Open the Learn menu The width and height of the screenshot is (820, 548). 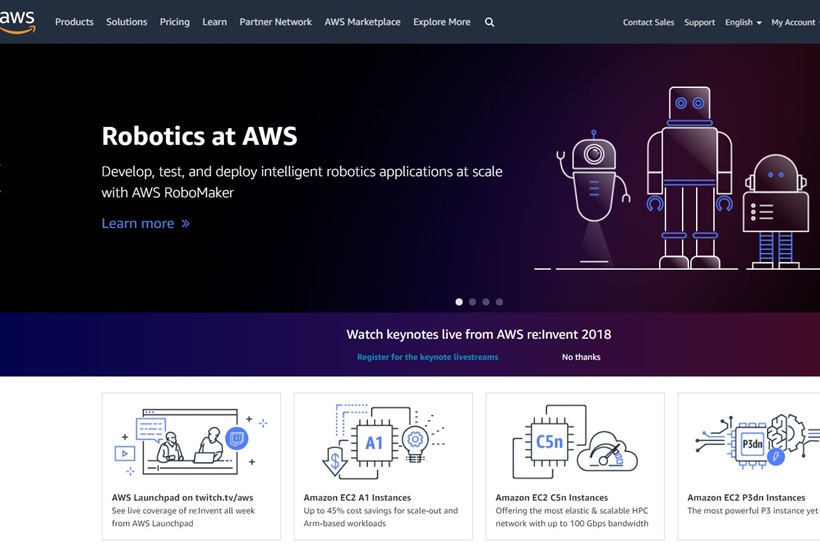pos(214,22)
